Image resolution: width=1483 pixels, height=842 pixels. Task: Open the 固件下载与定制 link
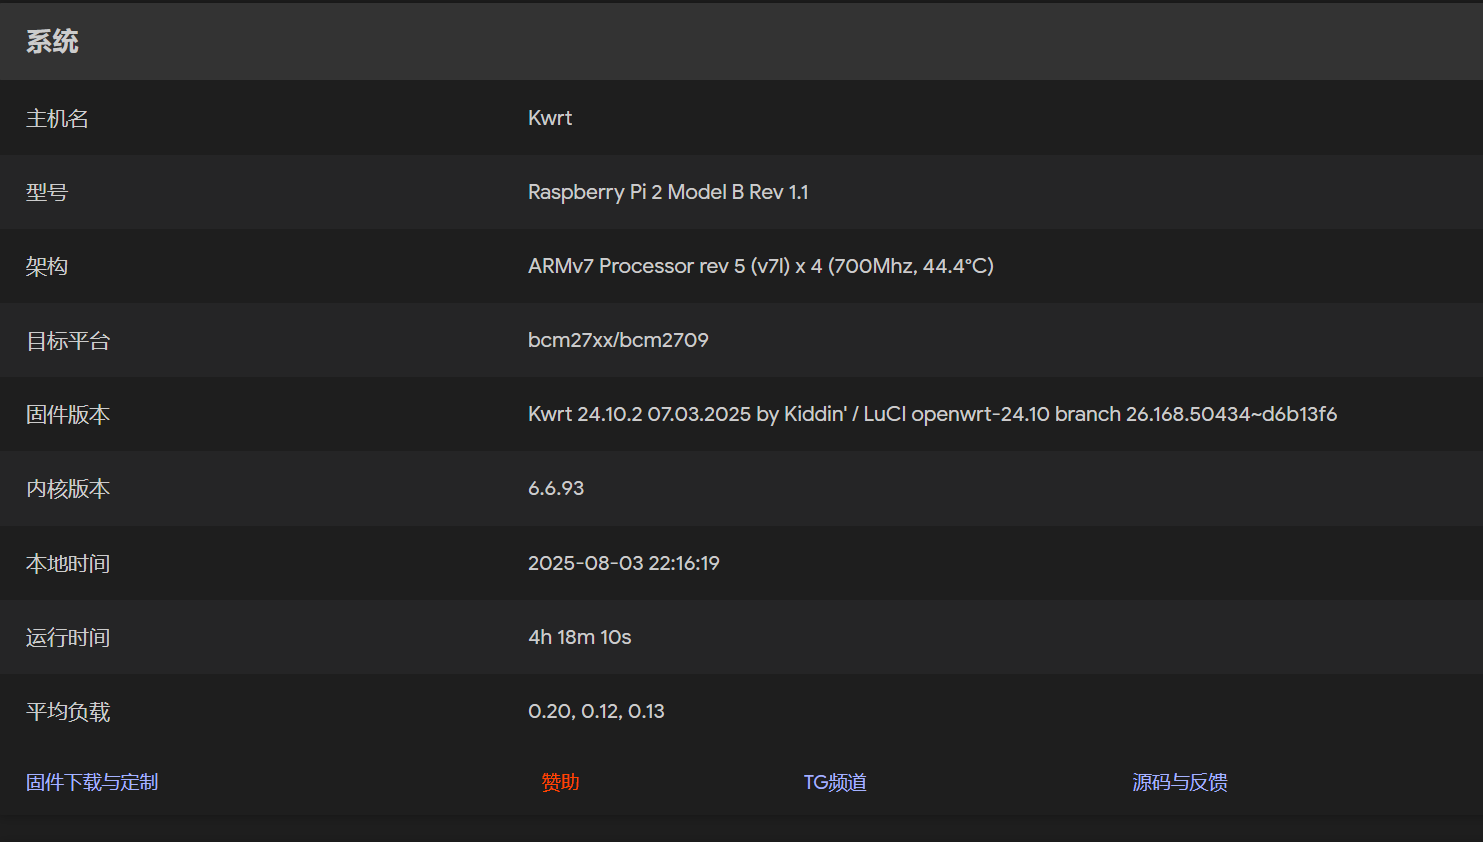(x=92, y=782)
